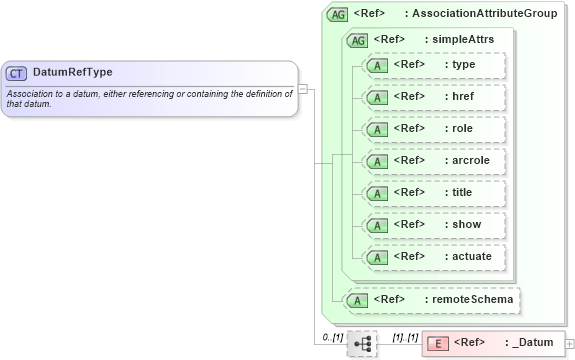Click the A icon beside href attribute
The height and width of the screenshot is (360, 575).
point(377,98)
